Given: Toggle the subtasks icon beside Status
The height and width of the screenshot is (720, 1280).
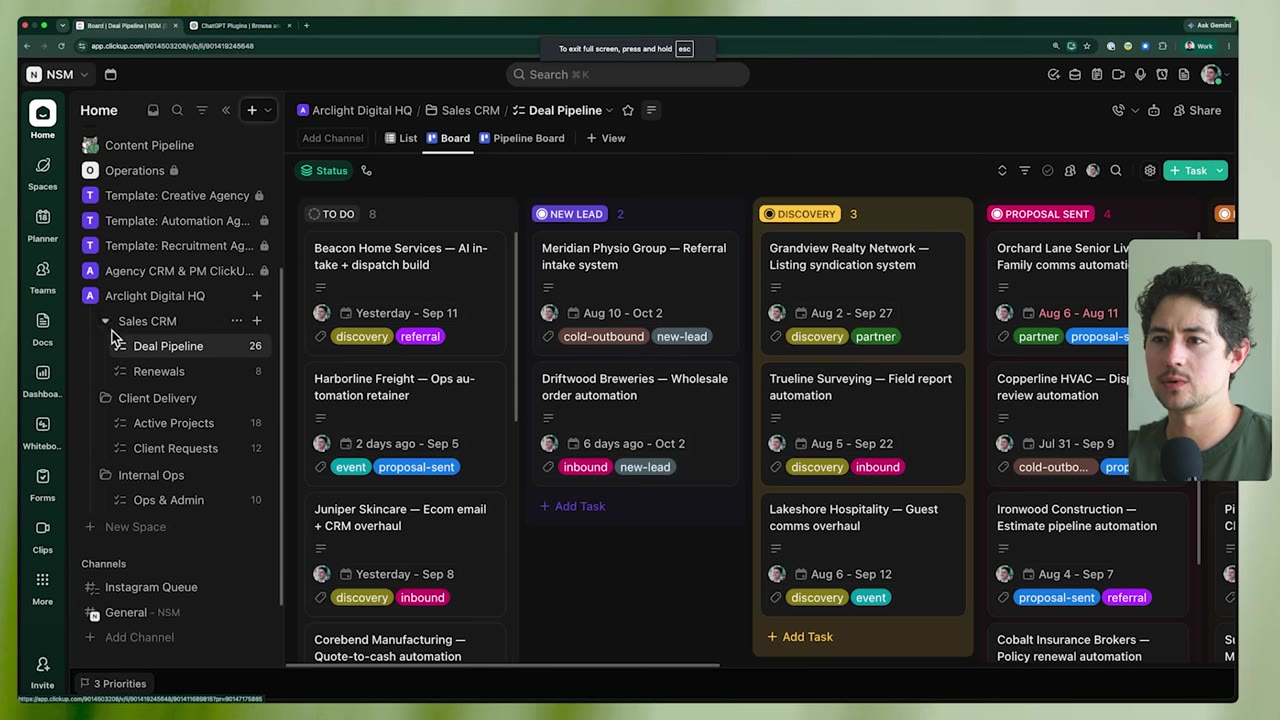Looking at the screenshot, I should [x=366, y=171].
